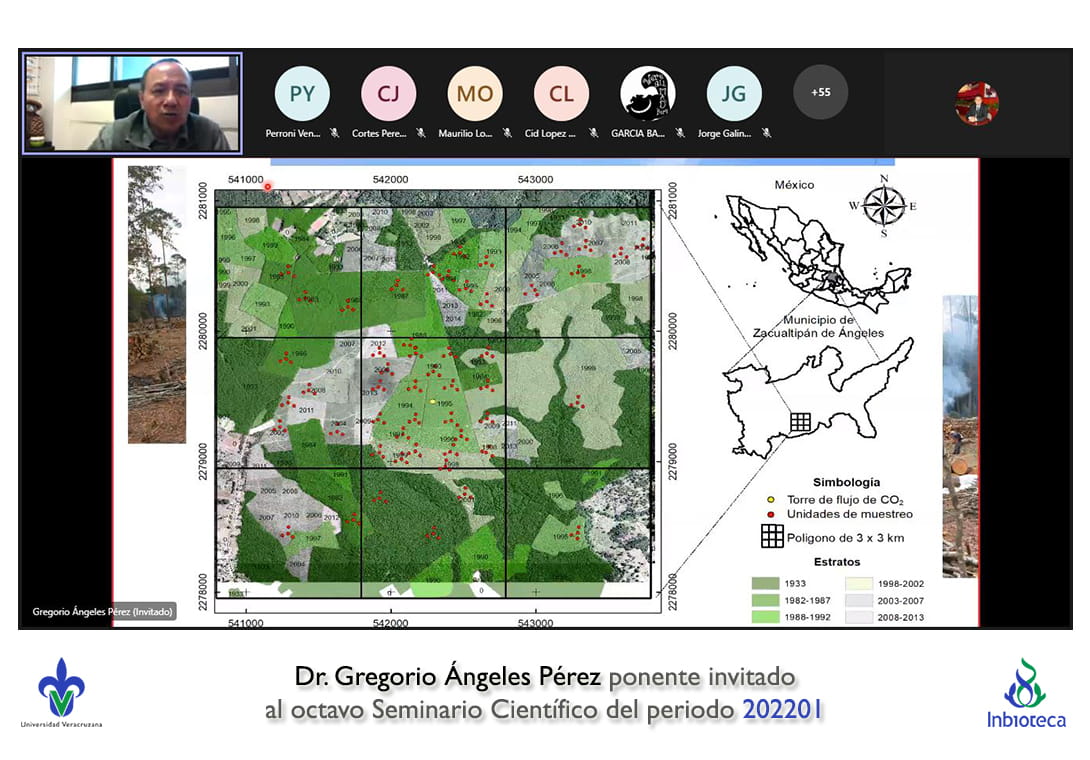Click muted mic icon beside Jorge Galin
This screenshot has height=760, width=1090.
click(765, 133)
